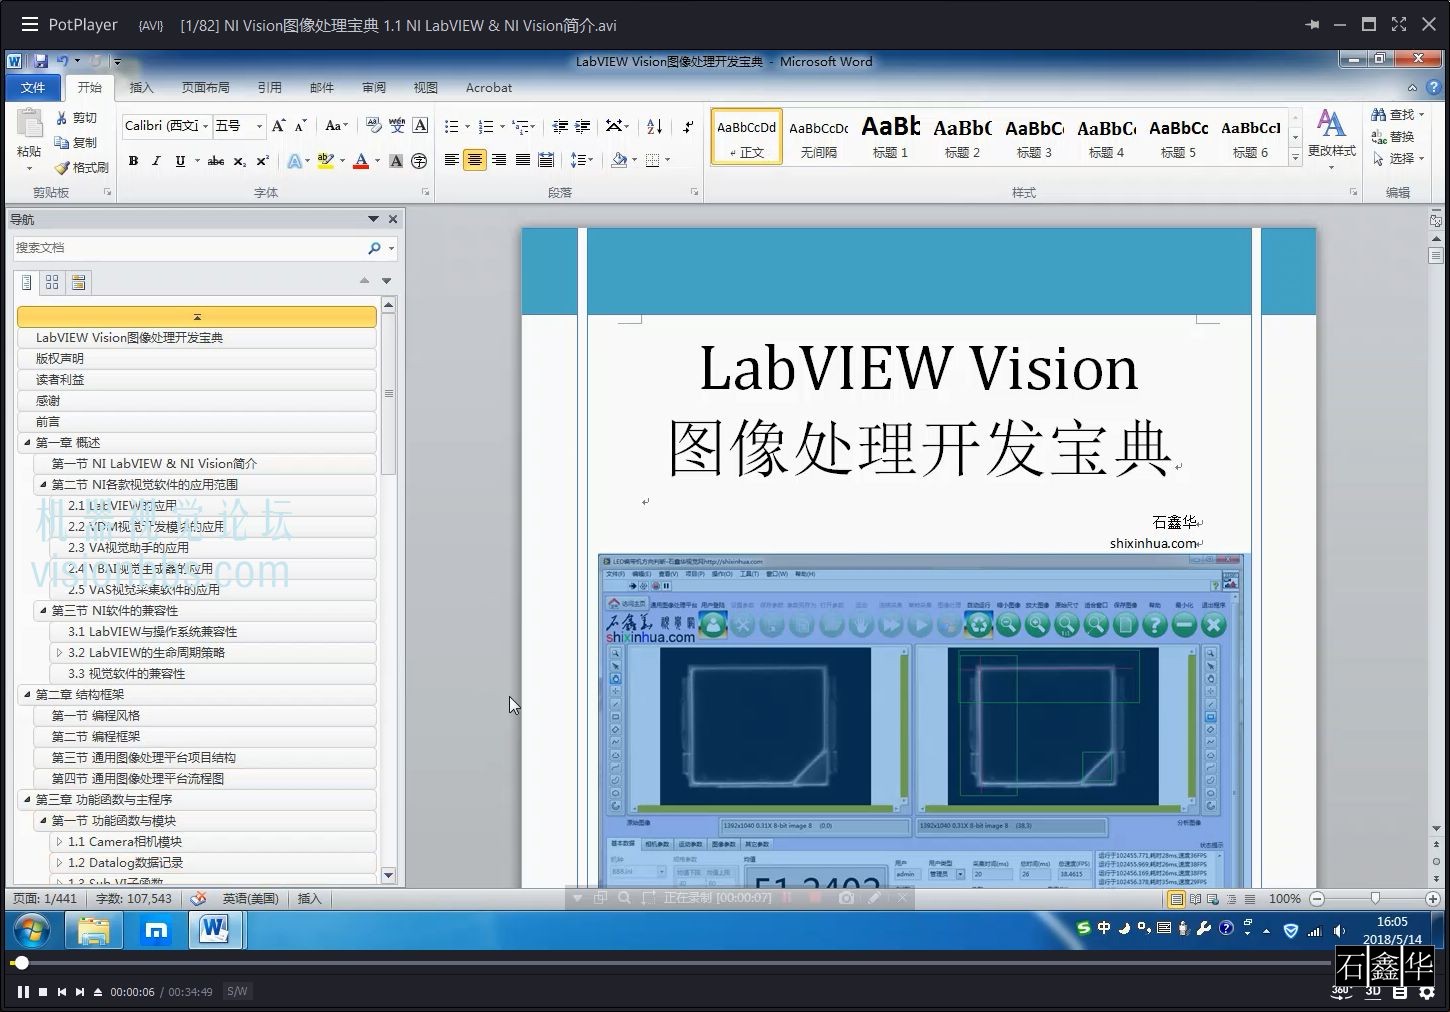Apply the 无间隔 style
Viewport: 1450px width, 1012px height.
click(x=818, y=136)
